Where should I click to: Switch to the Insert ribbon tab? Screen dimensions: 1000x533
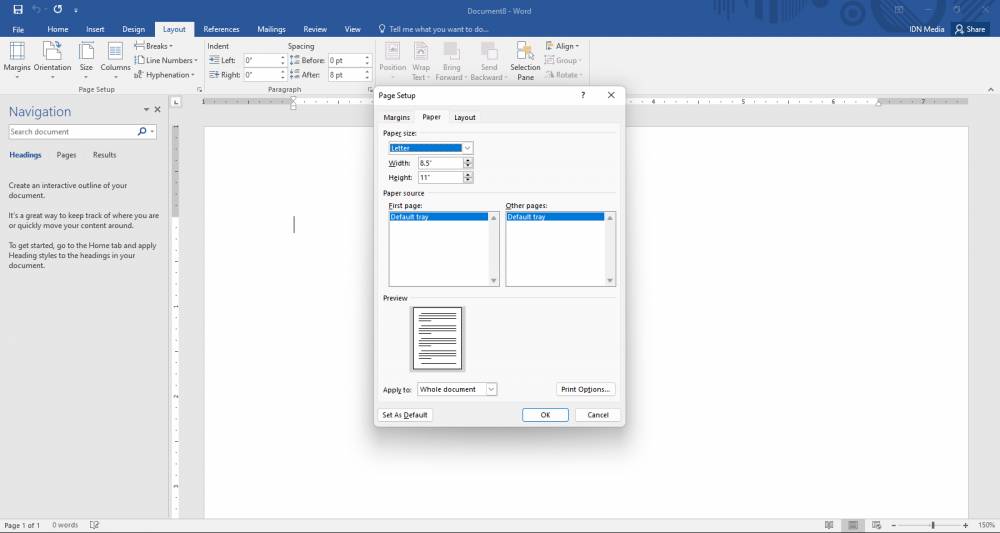pyautogui.click(x=95, y=29)
